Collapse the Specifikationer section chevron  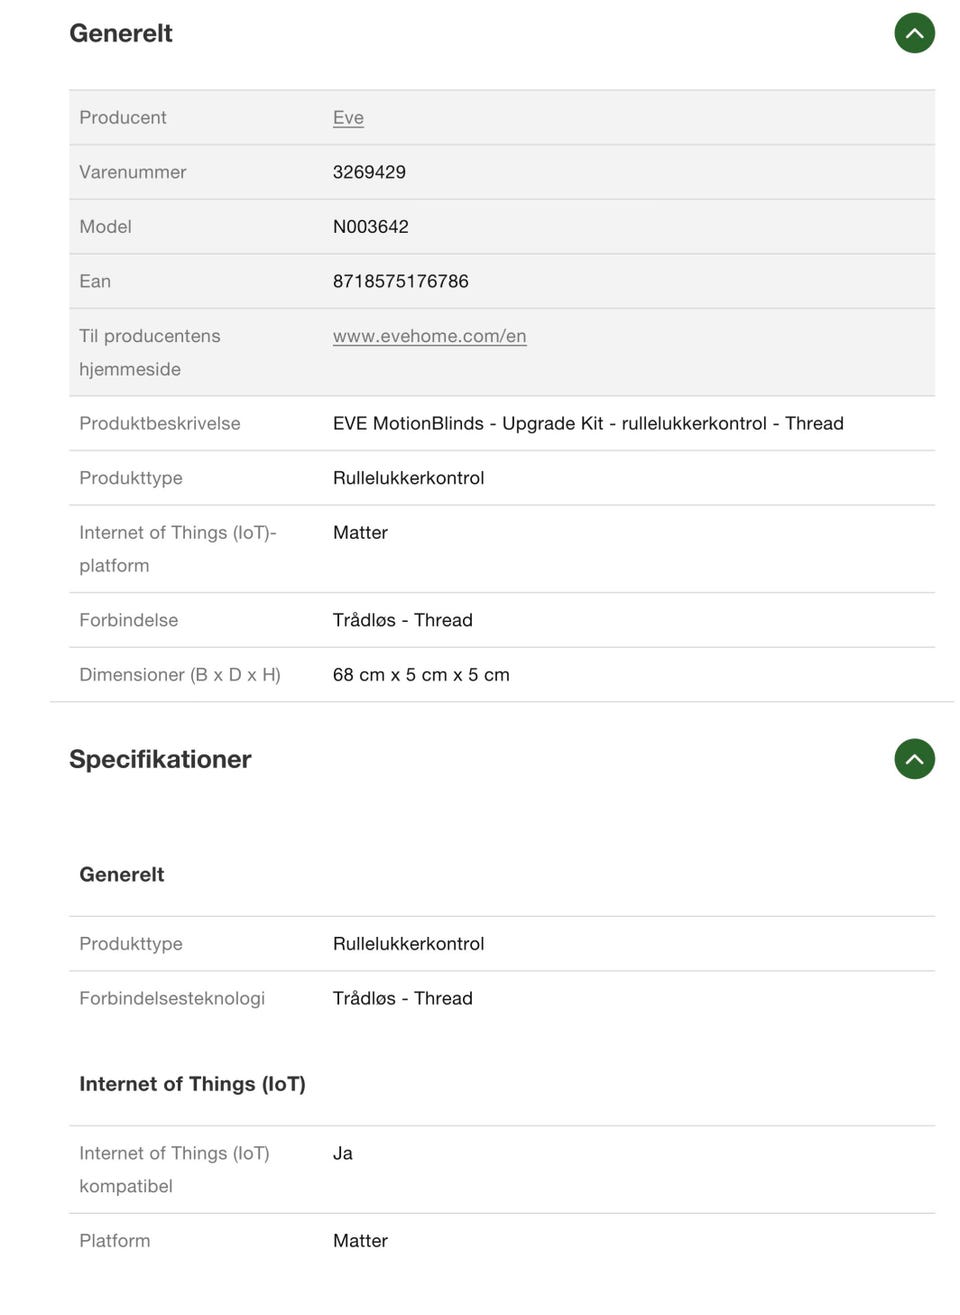click(914, 759)
